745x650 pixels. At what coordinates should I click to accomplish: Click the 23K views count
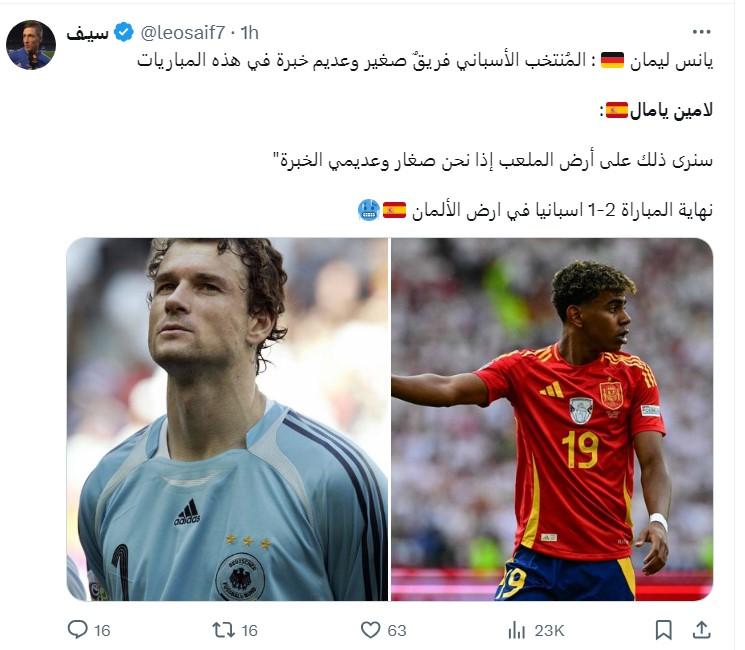[549, 631]
